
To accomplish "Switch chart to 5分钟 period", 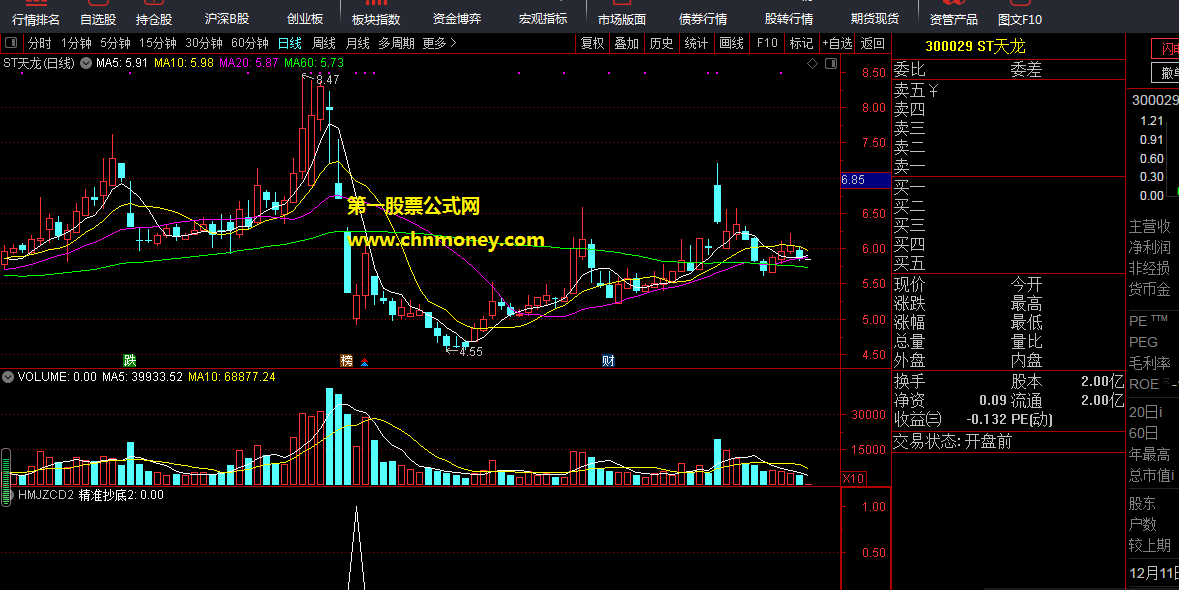I will [x=115, y=44].
